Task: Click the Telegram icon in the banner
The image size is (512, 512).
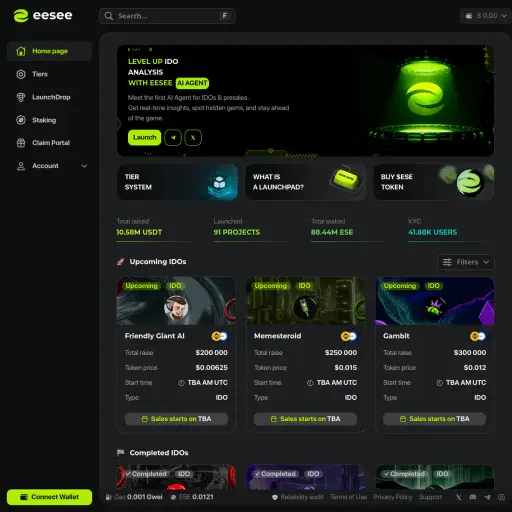Action: pyautogui.click(x=173, y=138)
